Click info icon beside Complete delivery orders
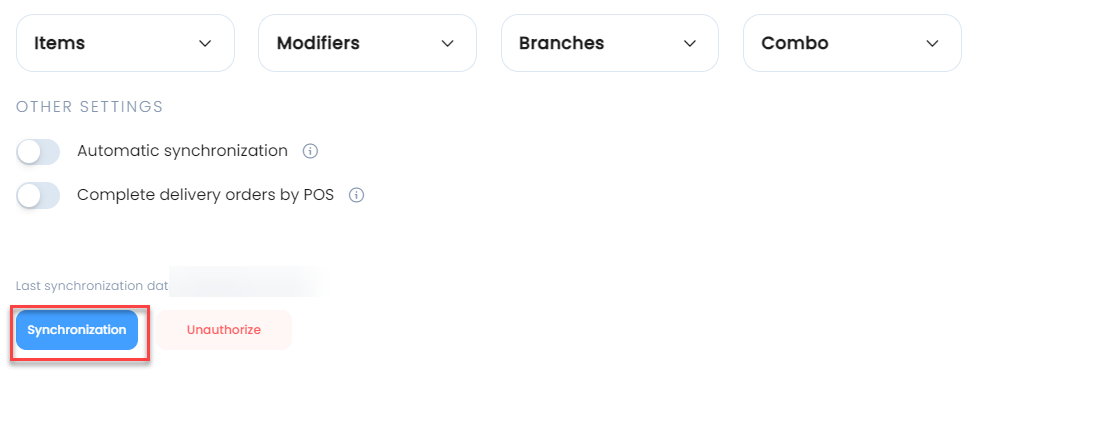Screen dimensions: 1097x436 (356, 195)
